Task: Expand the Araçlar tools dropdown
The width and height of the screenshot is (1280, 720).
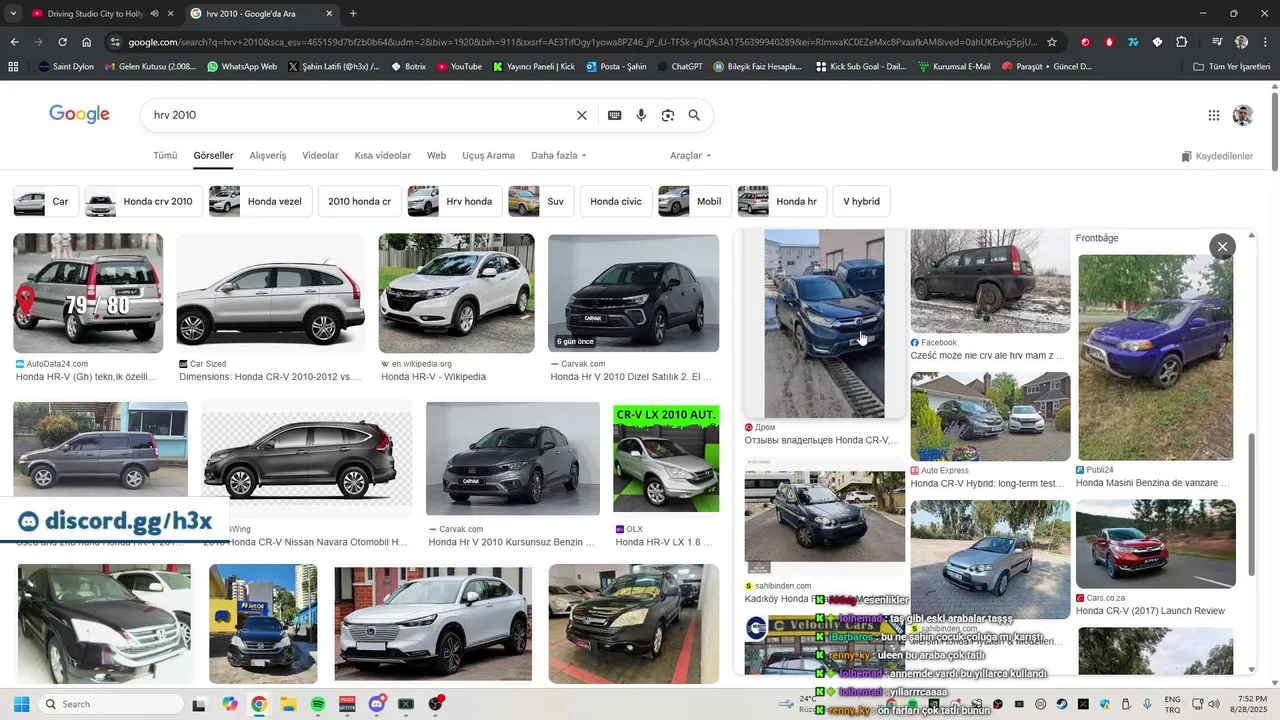Action: pos(690,156)
